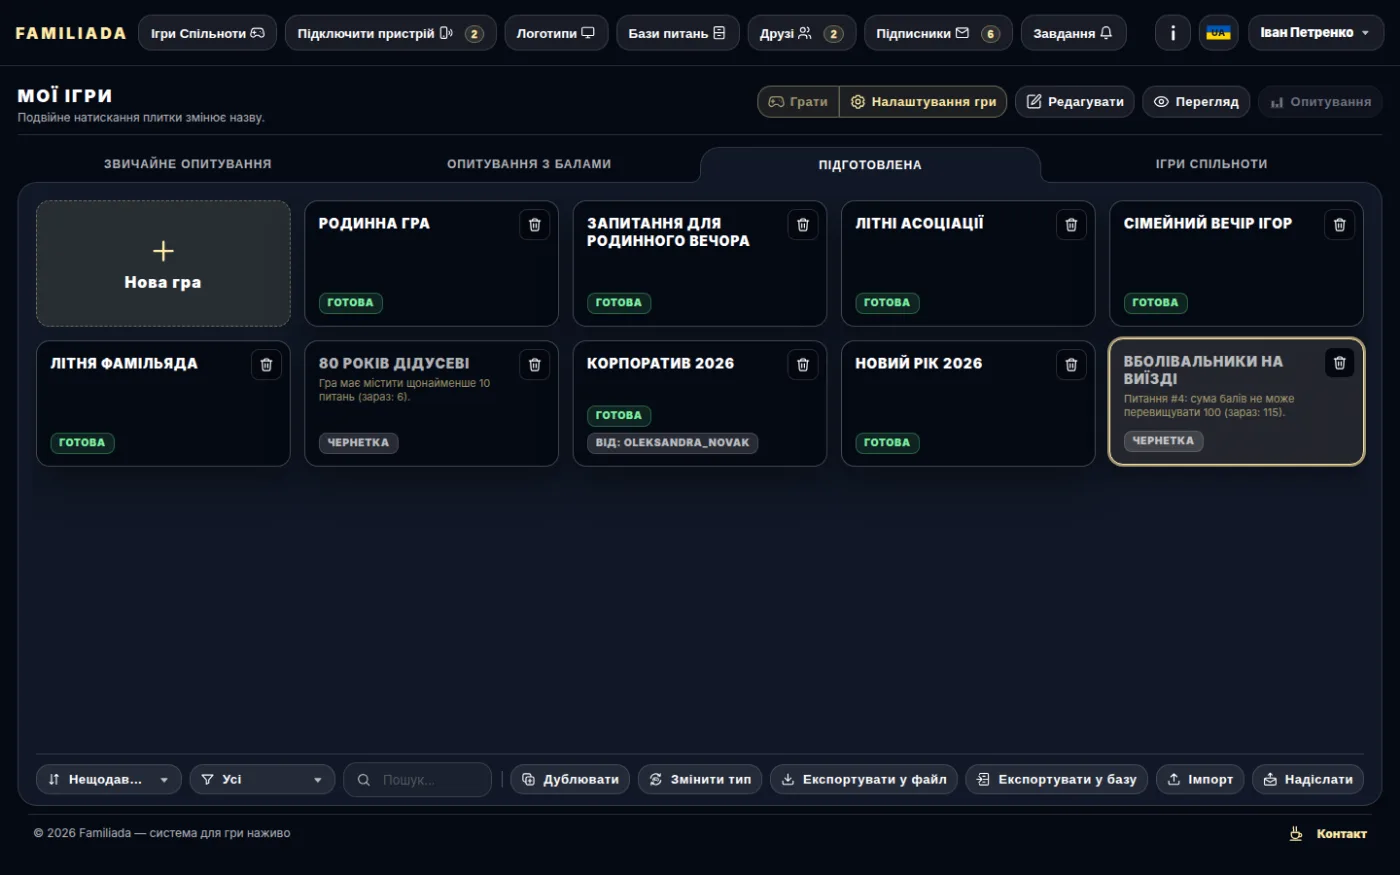
Task: Delete the 80 РОКІВ ДІДУСЕВІ draft
Action: coord(535,365)
